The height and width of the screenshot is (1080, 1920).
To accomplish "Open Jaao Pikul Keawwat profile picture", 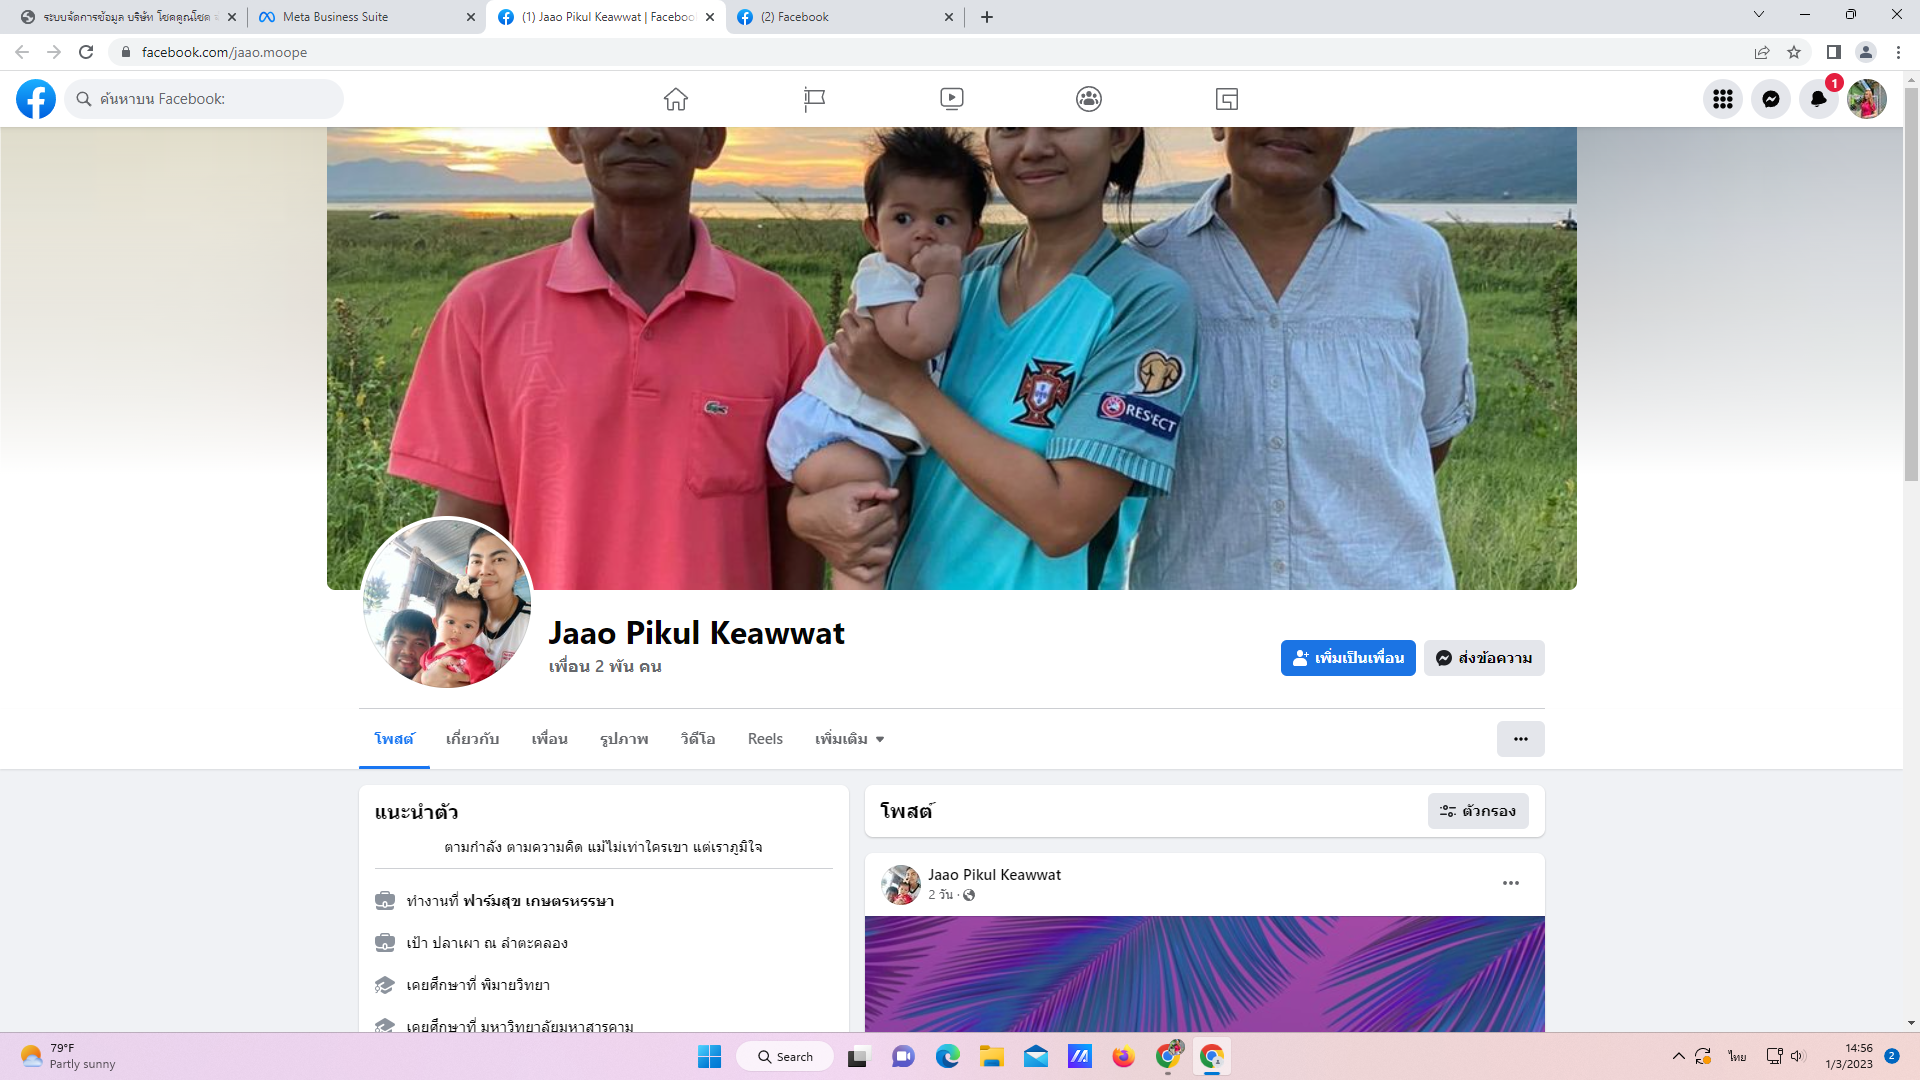I will coord(446,603).
